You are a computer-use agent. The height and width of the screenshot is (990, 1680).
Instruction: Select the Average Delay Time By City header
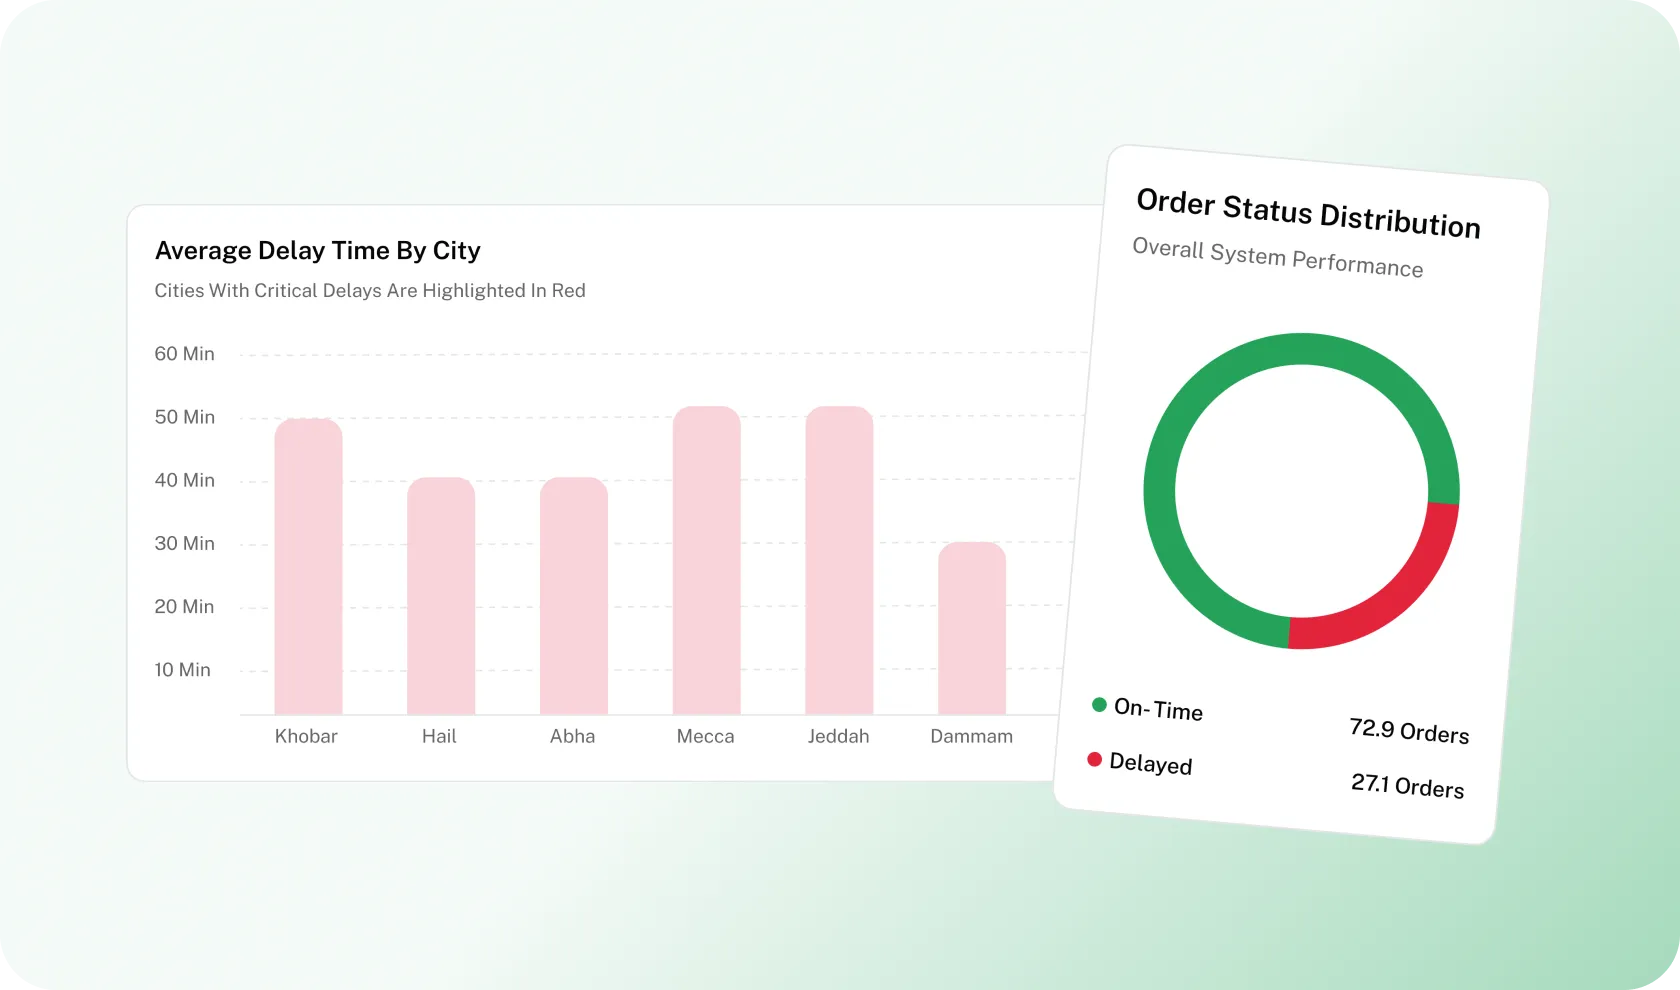[x=317, y=251]
